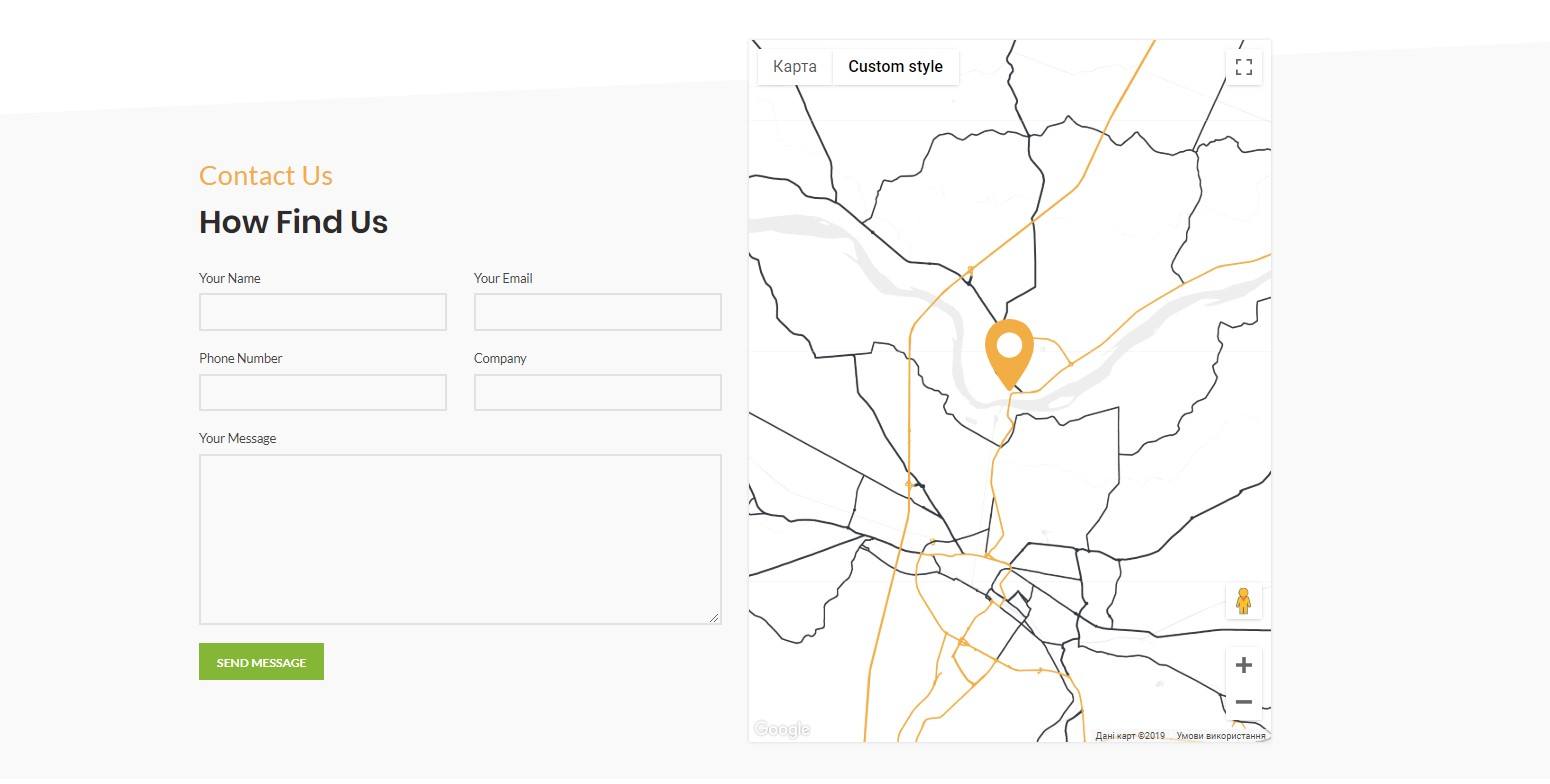Screen dimensions: 1550x784
Task: Switch to the Карта map type
Action: click(x=795, y=67)
